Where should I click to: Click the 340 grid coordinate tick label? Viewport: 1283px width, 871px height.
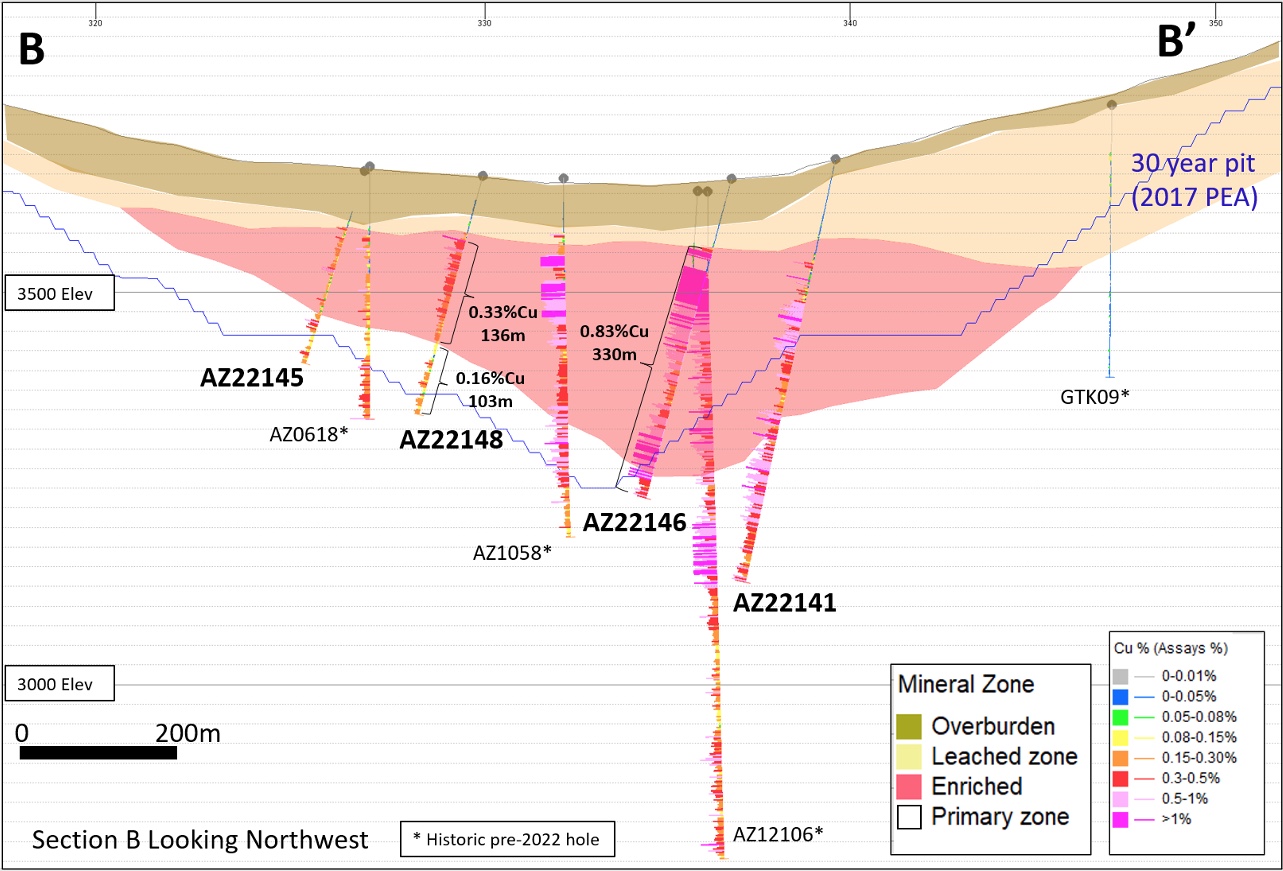(850, 22)
